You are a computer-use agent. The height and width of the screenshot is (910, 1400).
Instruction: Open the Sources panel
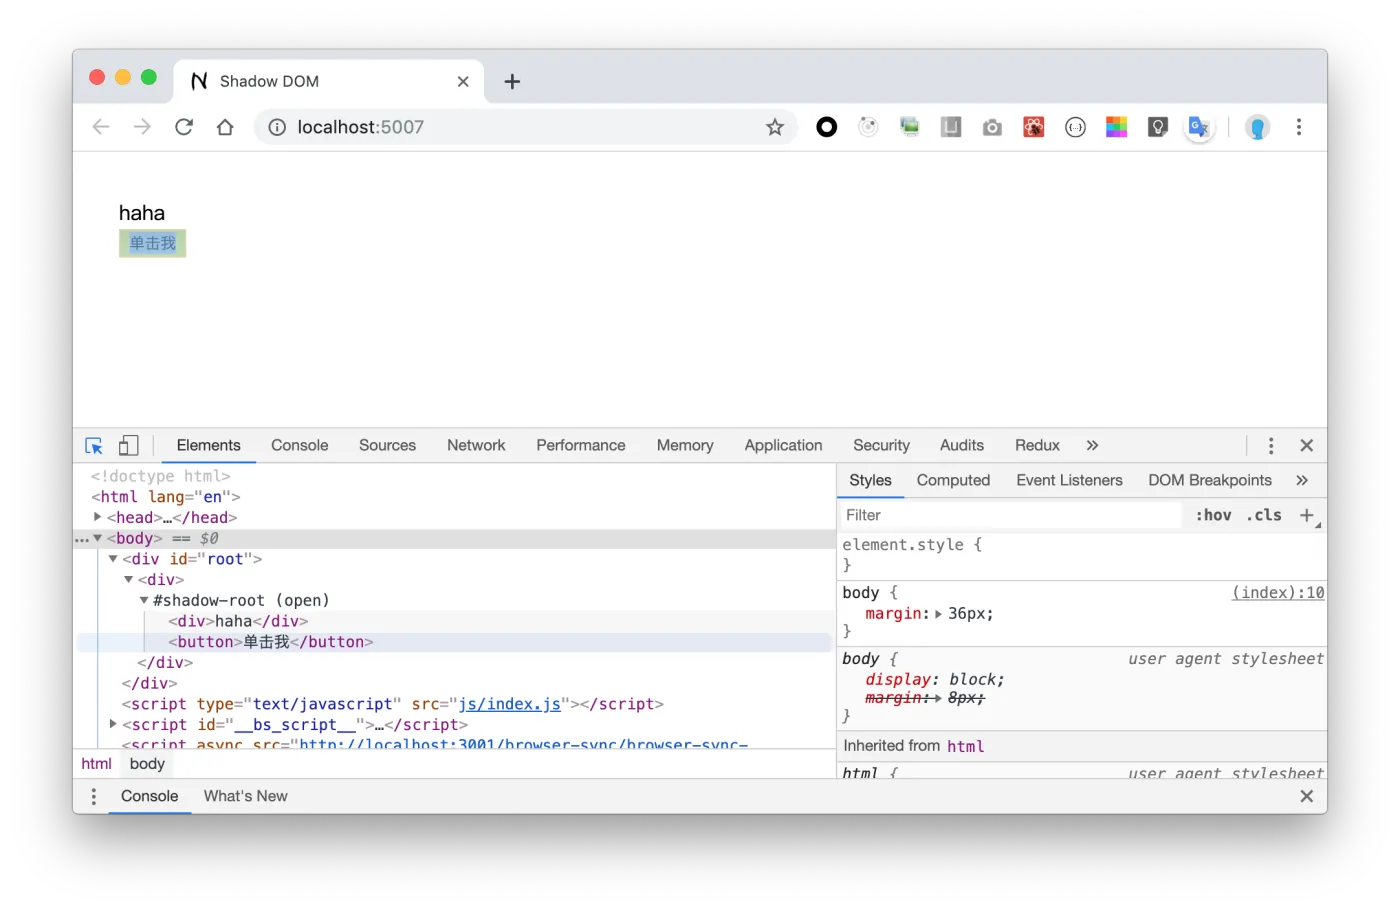pos(387,446)
